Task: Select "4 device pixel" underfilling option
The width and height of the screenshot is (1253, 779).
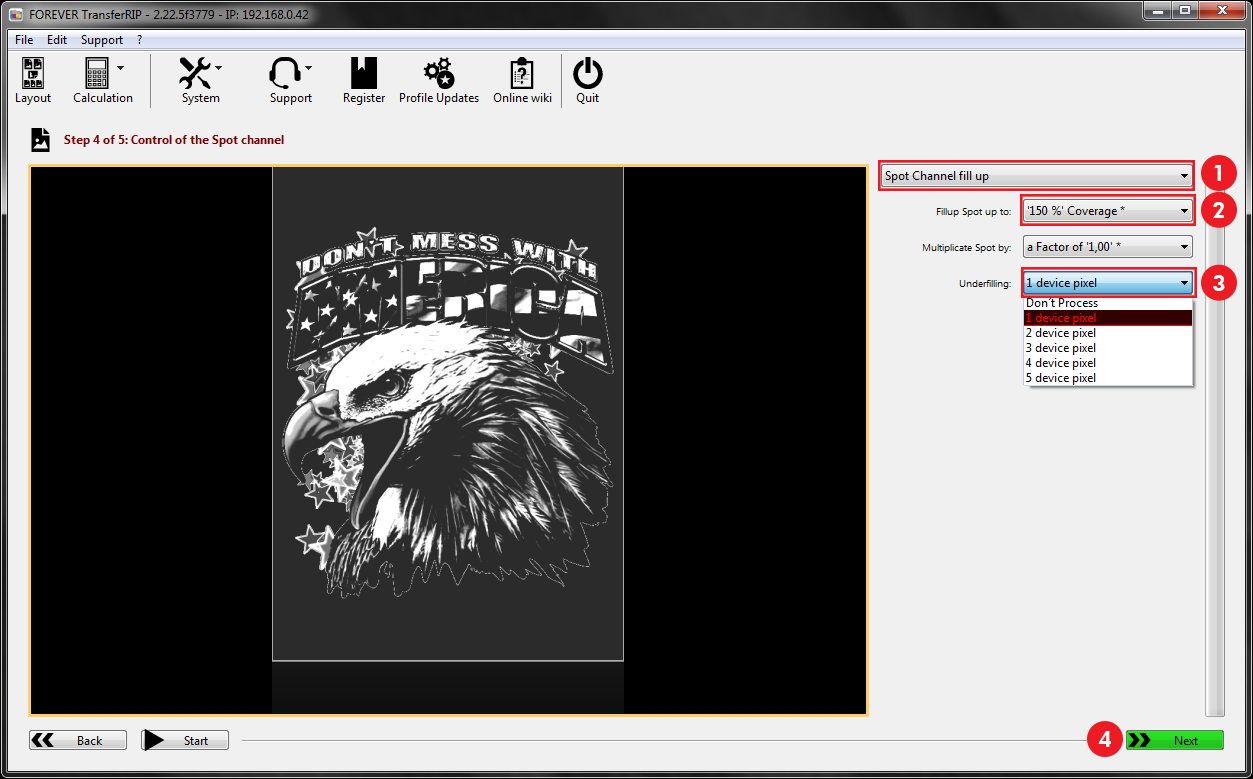Action: coord(1108,363)
